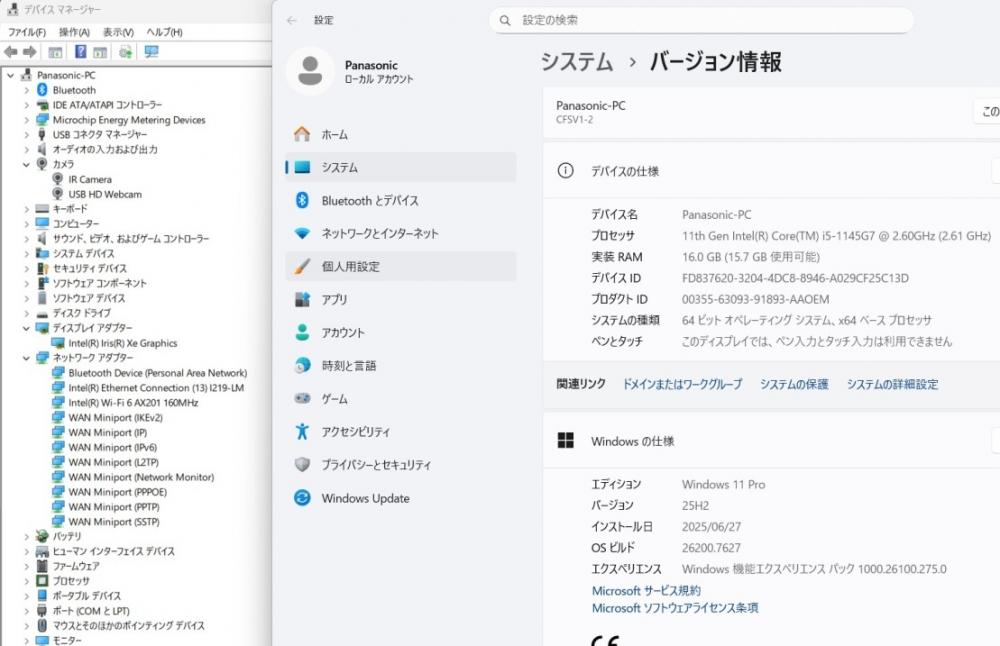Select the USB コネクタ マネージャー category
Screen dimensions: 1000x646
tap(100, 135)
